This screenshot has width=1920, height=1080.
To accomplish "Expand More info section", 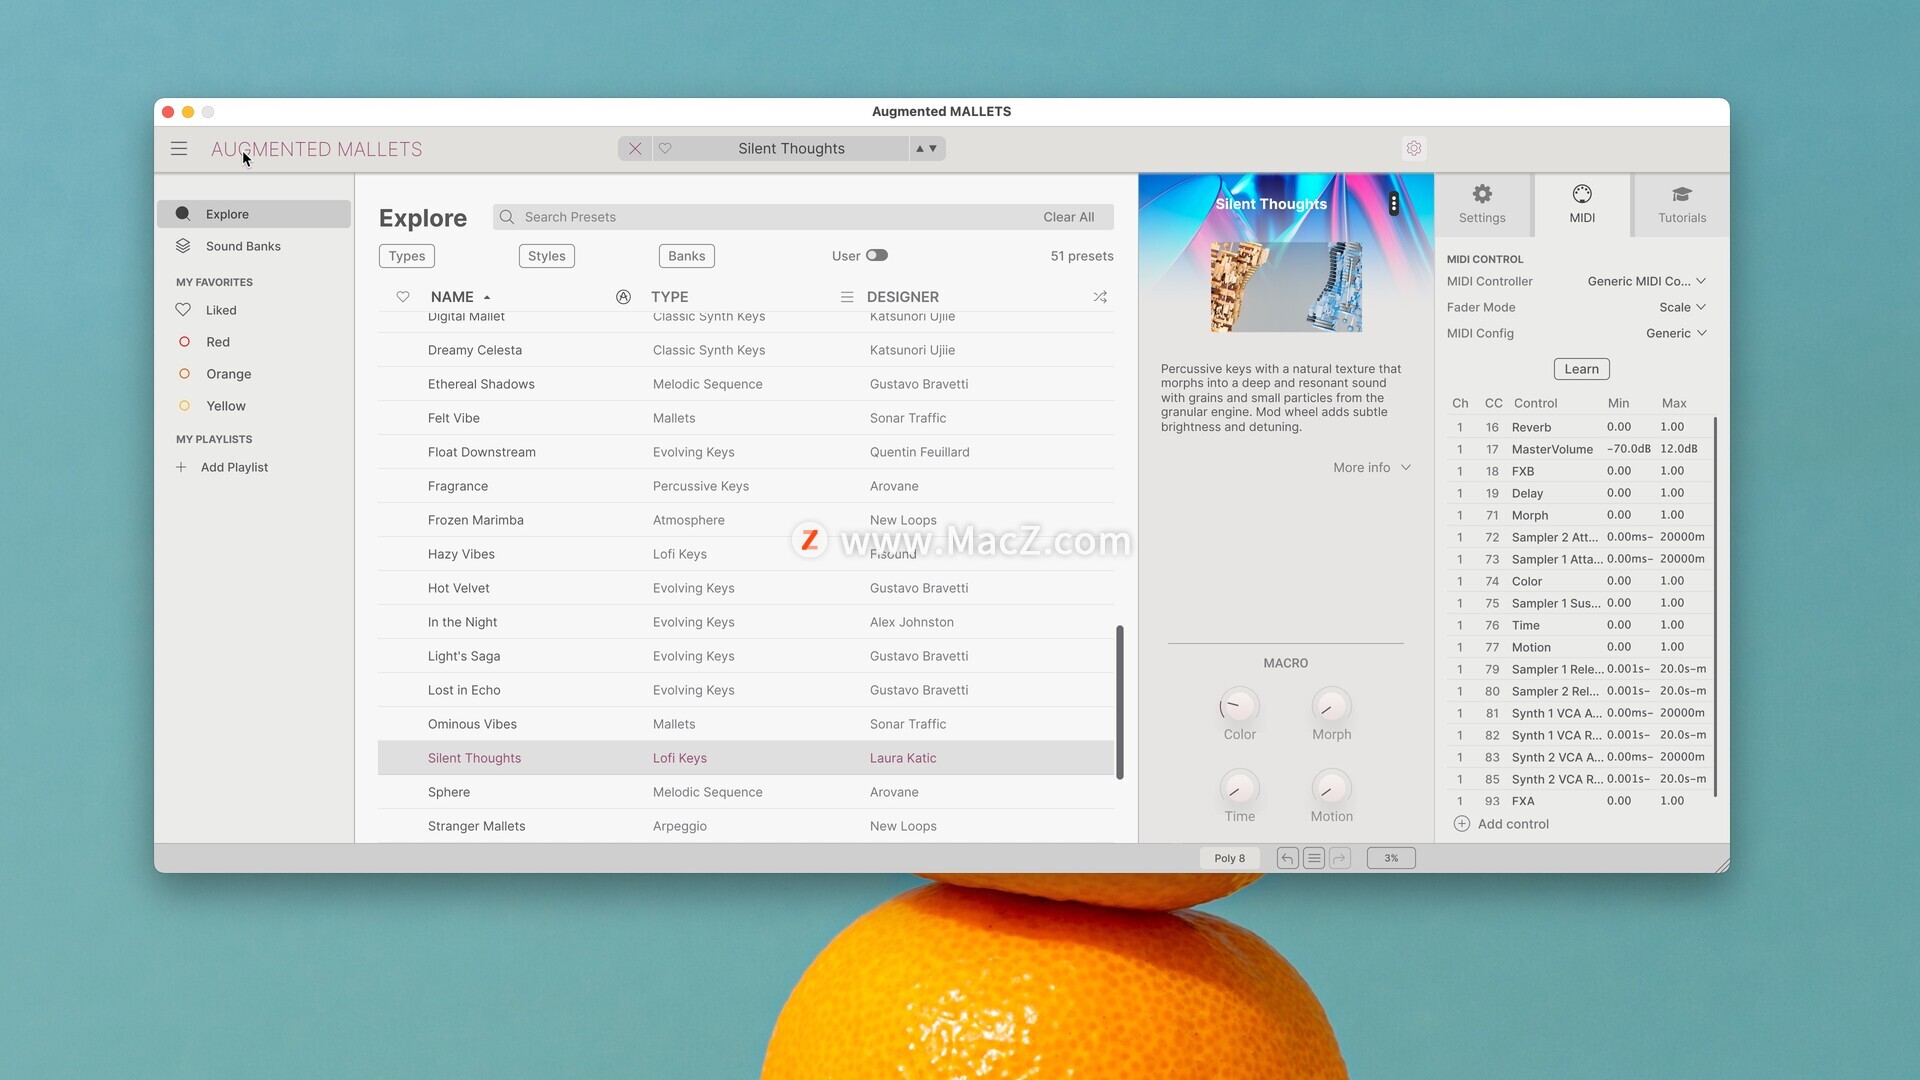I will click(1371, 468).
